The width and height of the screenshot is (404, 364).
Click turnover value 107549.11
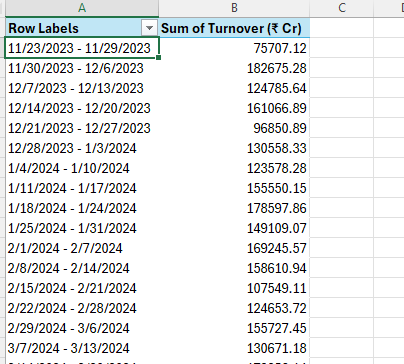click(234, 288)
